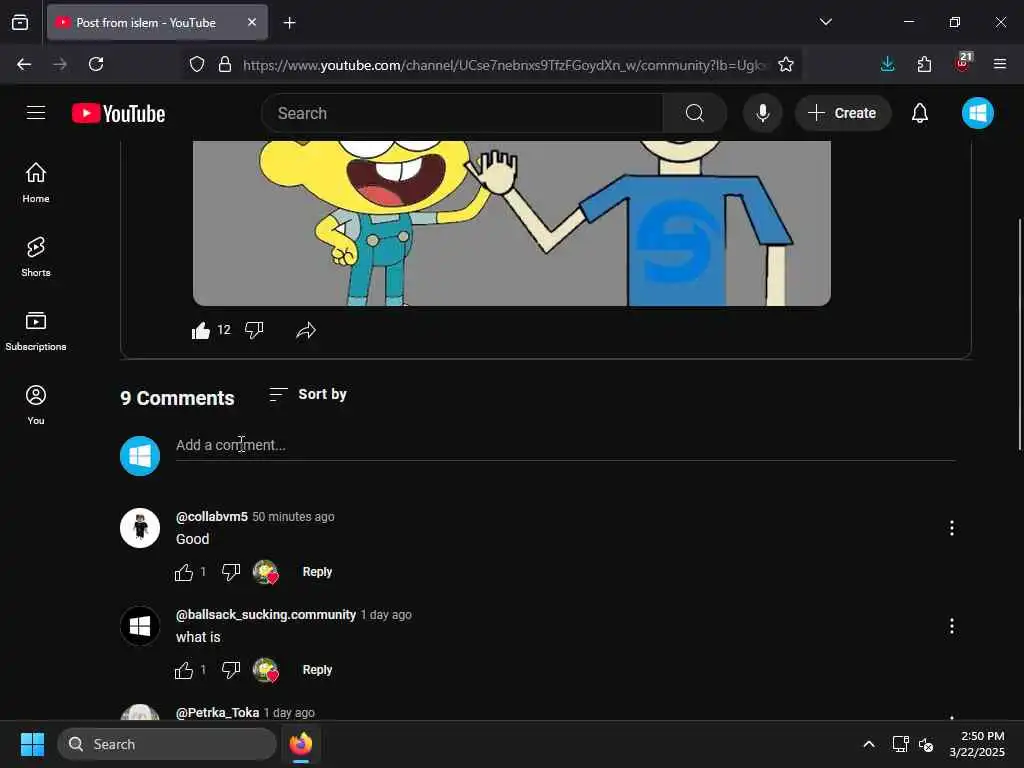This screenshot has width=1024, height=768.
Task: Click the taskbar Search box
Action: pyautogui.click(x=167, y=744)
